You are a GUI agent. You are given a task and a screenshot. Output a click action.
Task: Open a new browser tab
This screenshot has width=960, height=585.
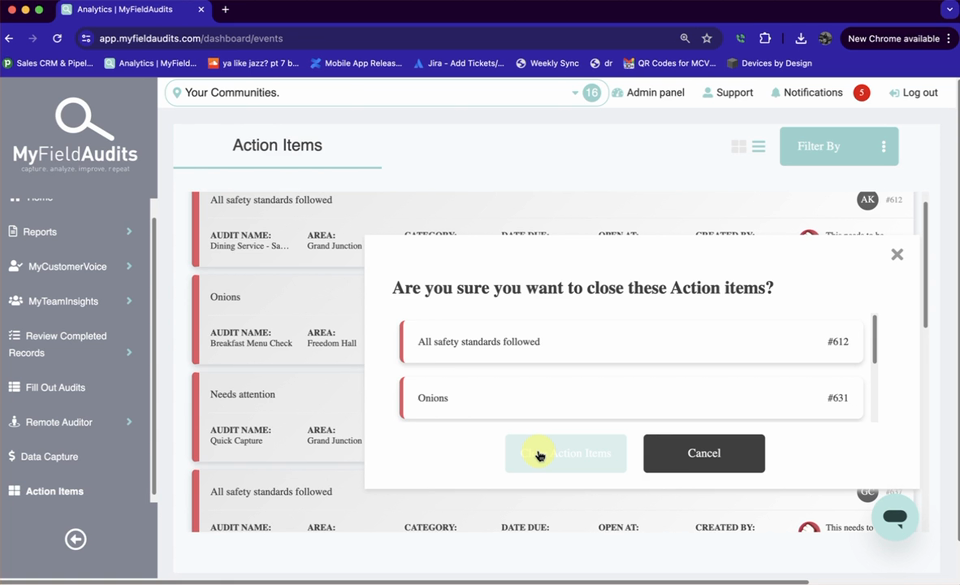(x=225, y=10)
